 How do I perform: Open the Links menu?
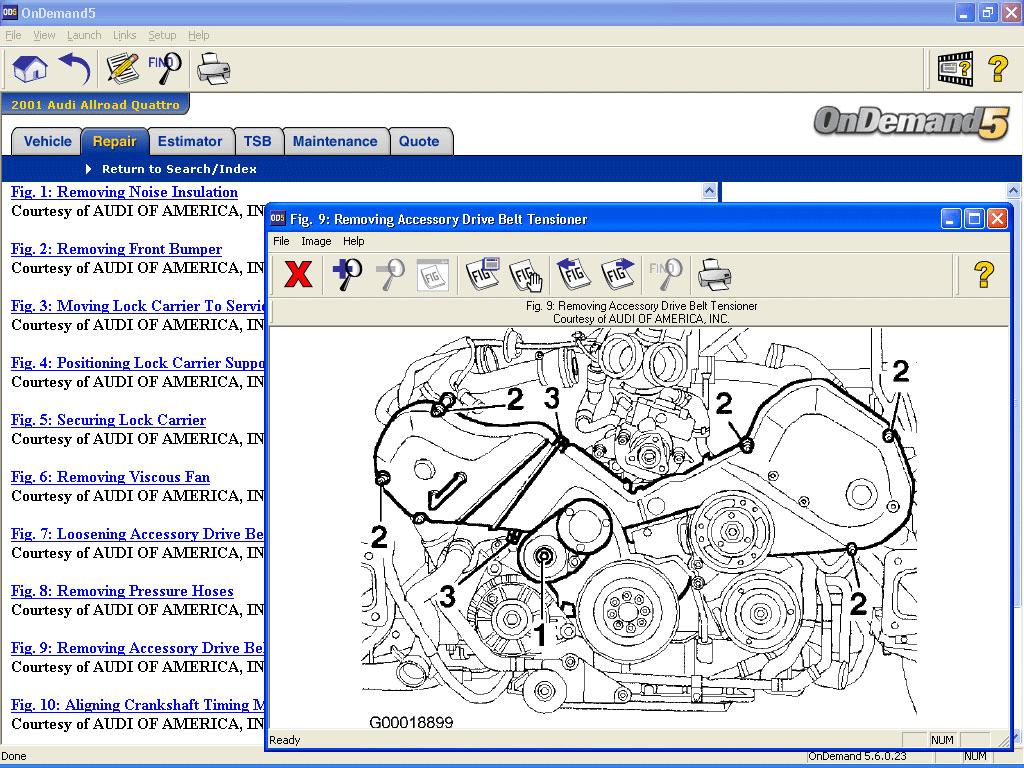124,35
